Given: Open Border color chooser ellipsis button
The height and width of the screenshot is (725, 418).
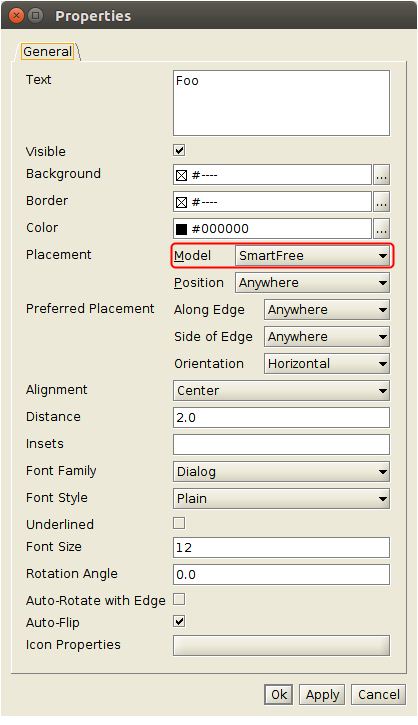Looking at the screenshot, I should (381, 202).
